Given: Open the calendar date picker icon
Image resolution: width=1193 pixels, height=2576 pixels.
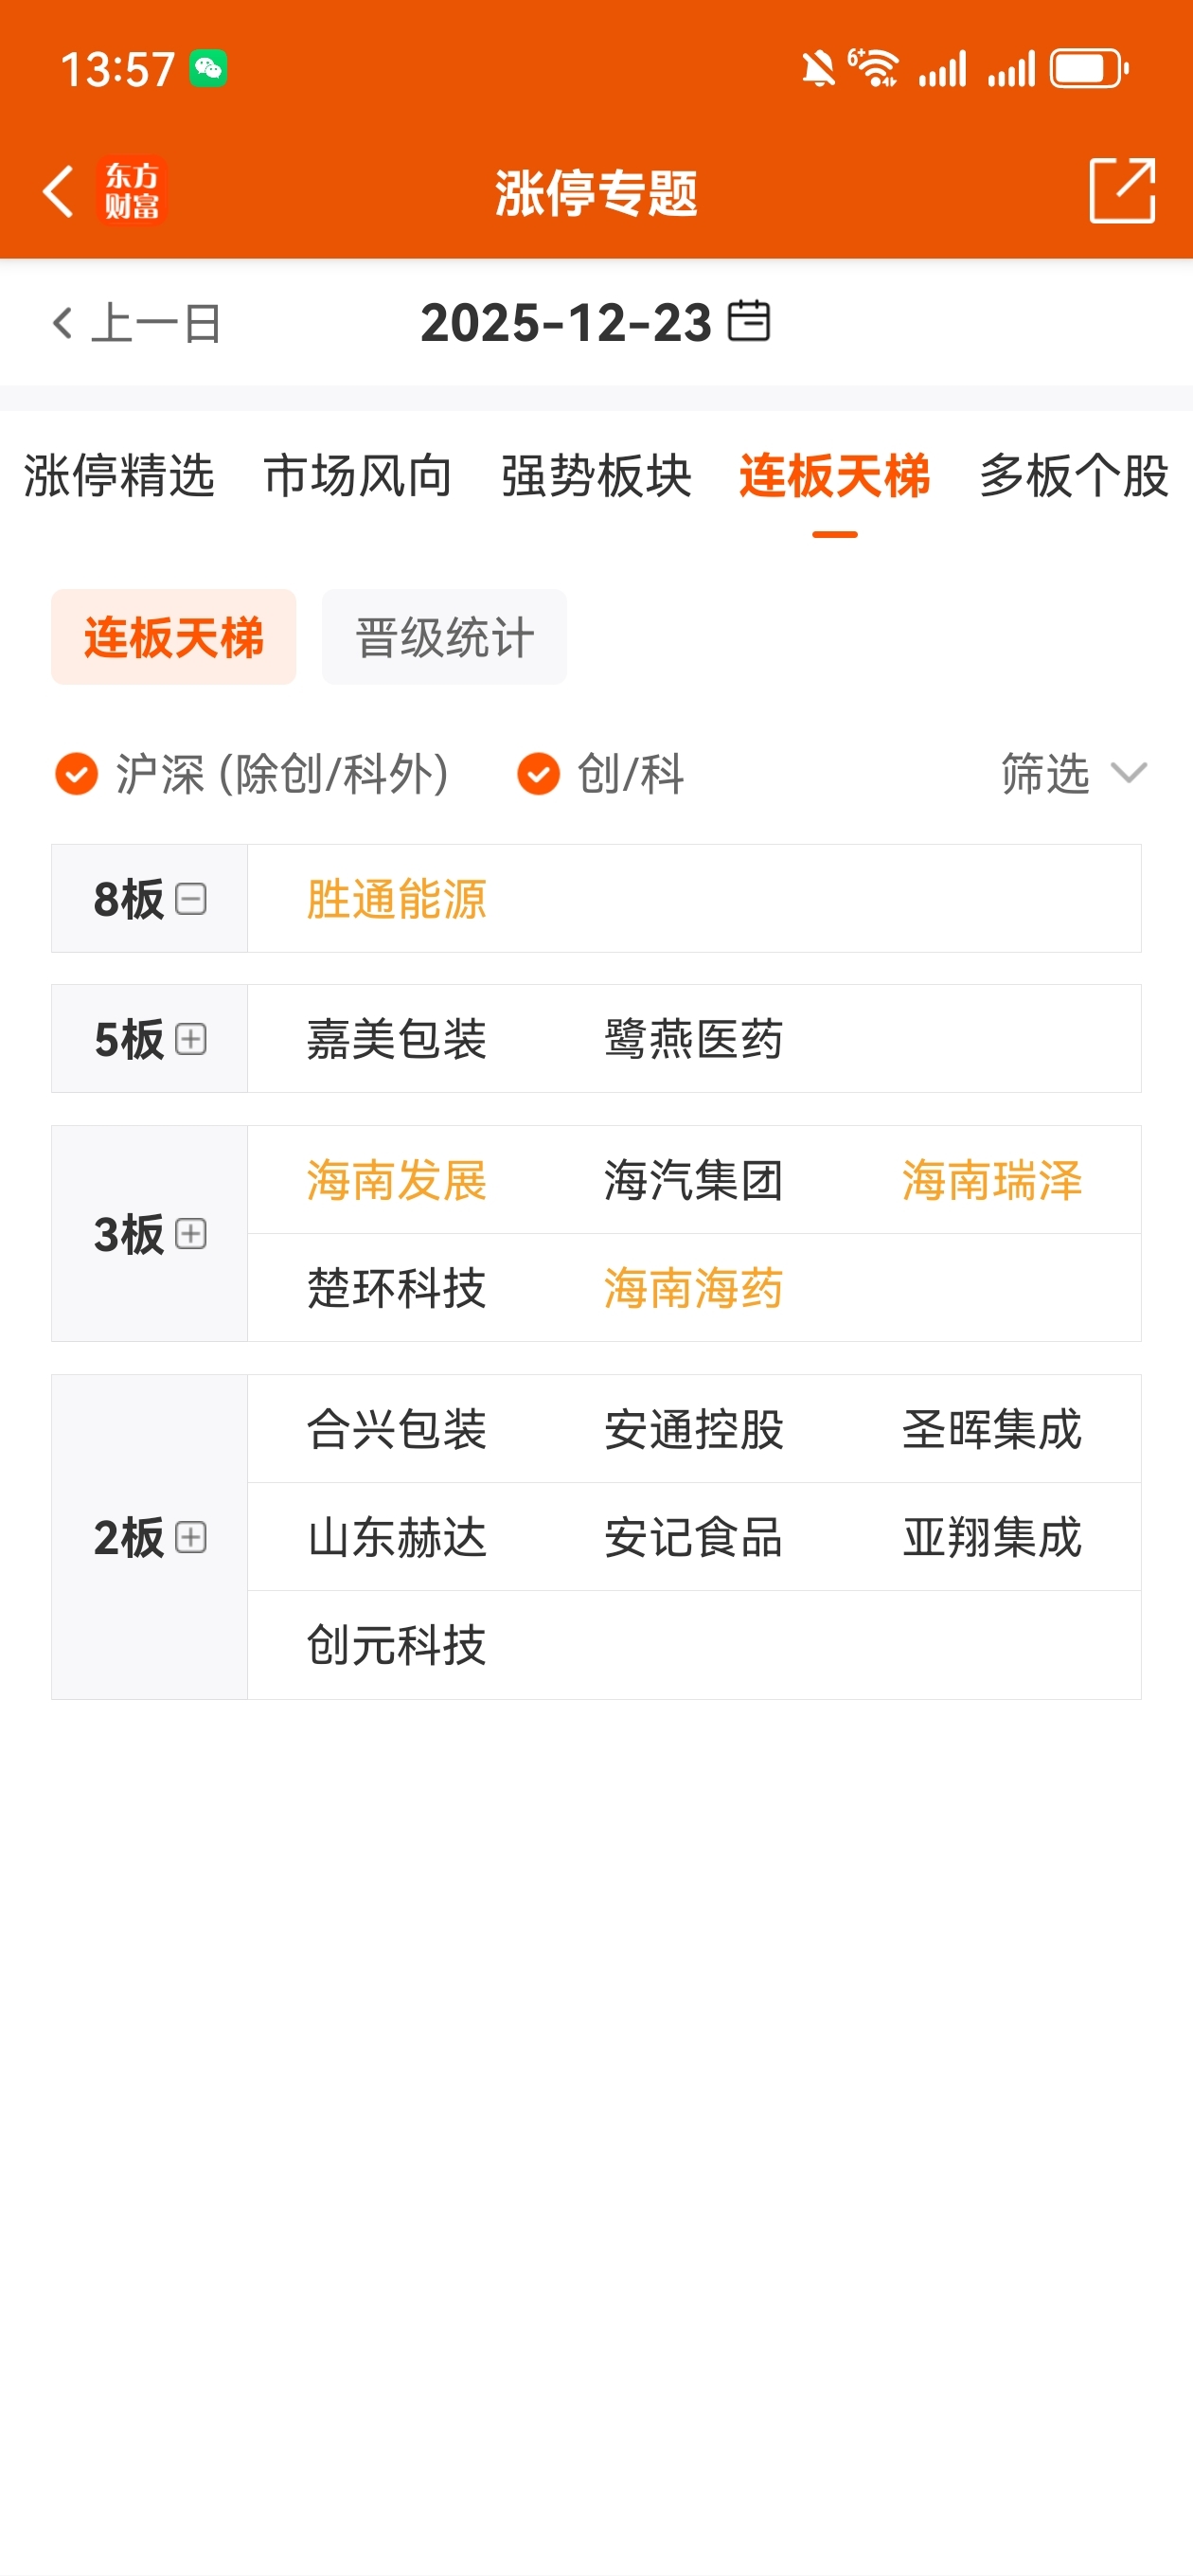Looking at the screenshot, I should 748,321.
